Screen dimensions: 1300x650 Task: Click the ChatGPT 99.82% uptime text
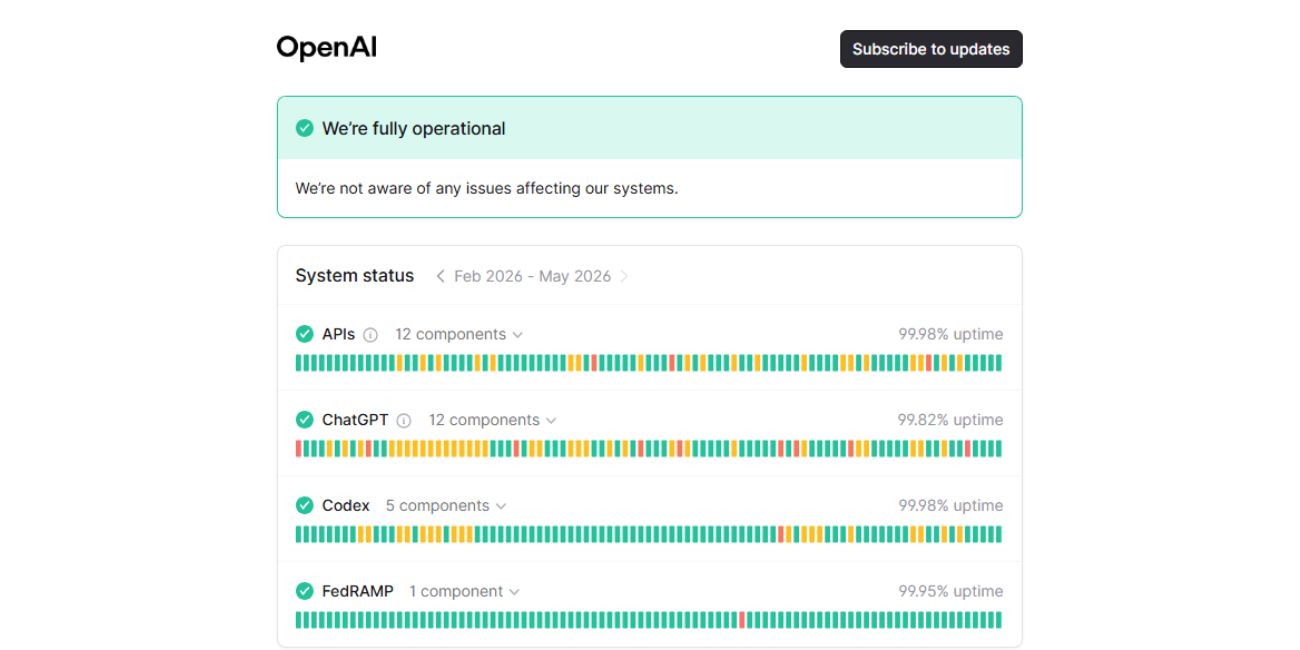pyautogui.click(x=950, y=420)
